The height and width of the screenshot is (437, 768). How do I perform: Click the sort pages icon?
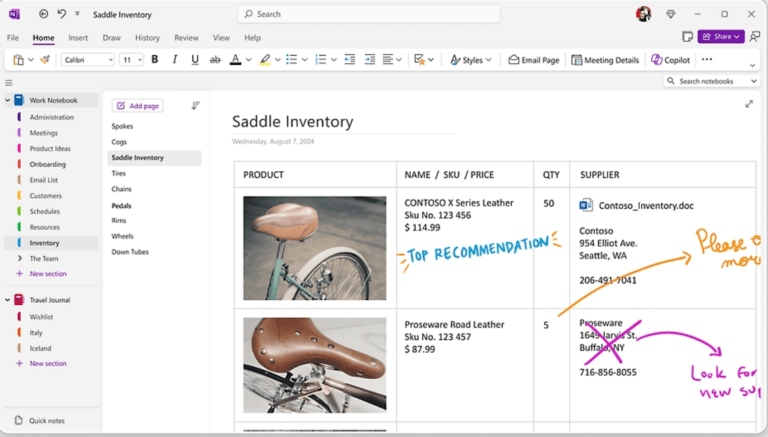(x=196, y=105)
